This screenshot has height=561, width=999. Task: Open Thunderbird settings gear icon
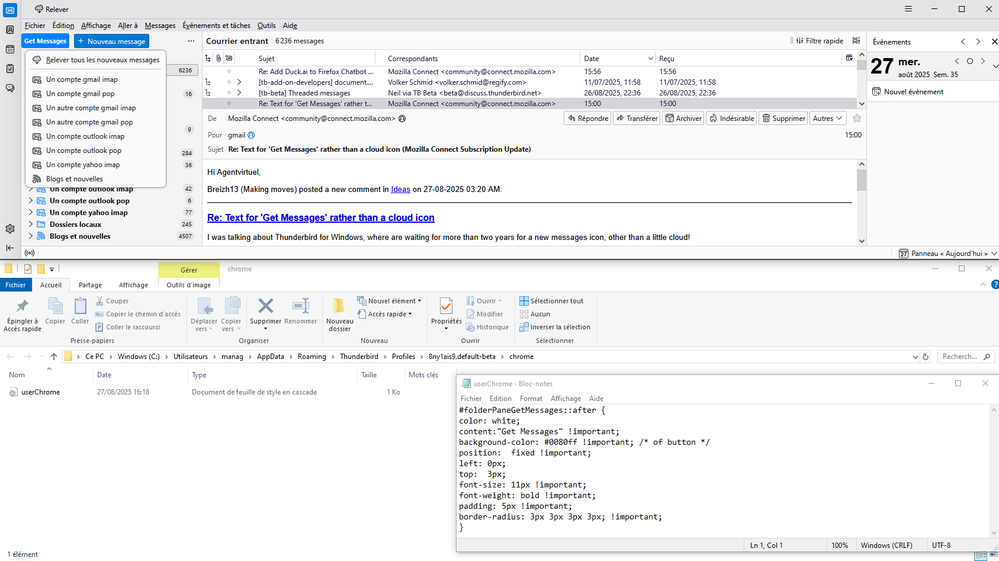(10, 229)
